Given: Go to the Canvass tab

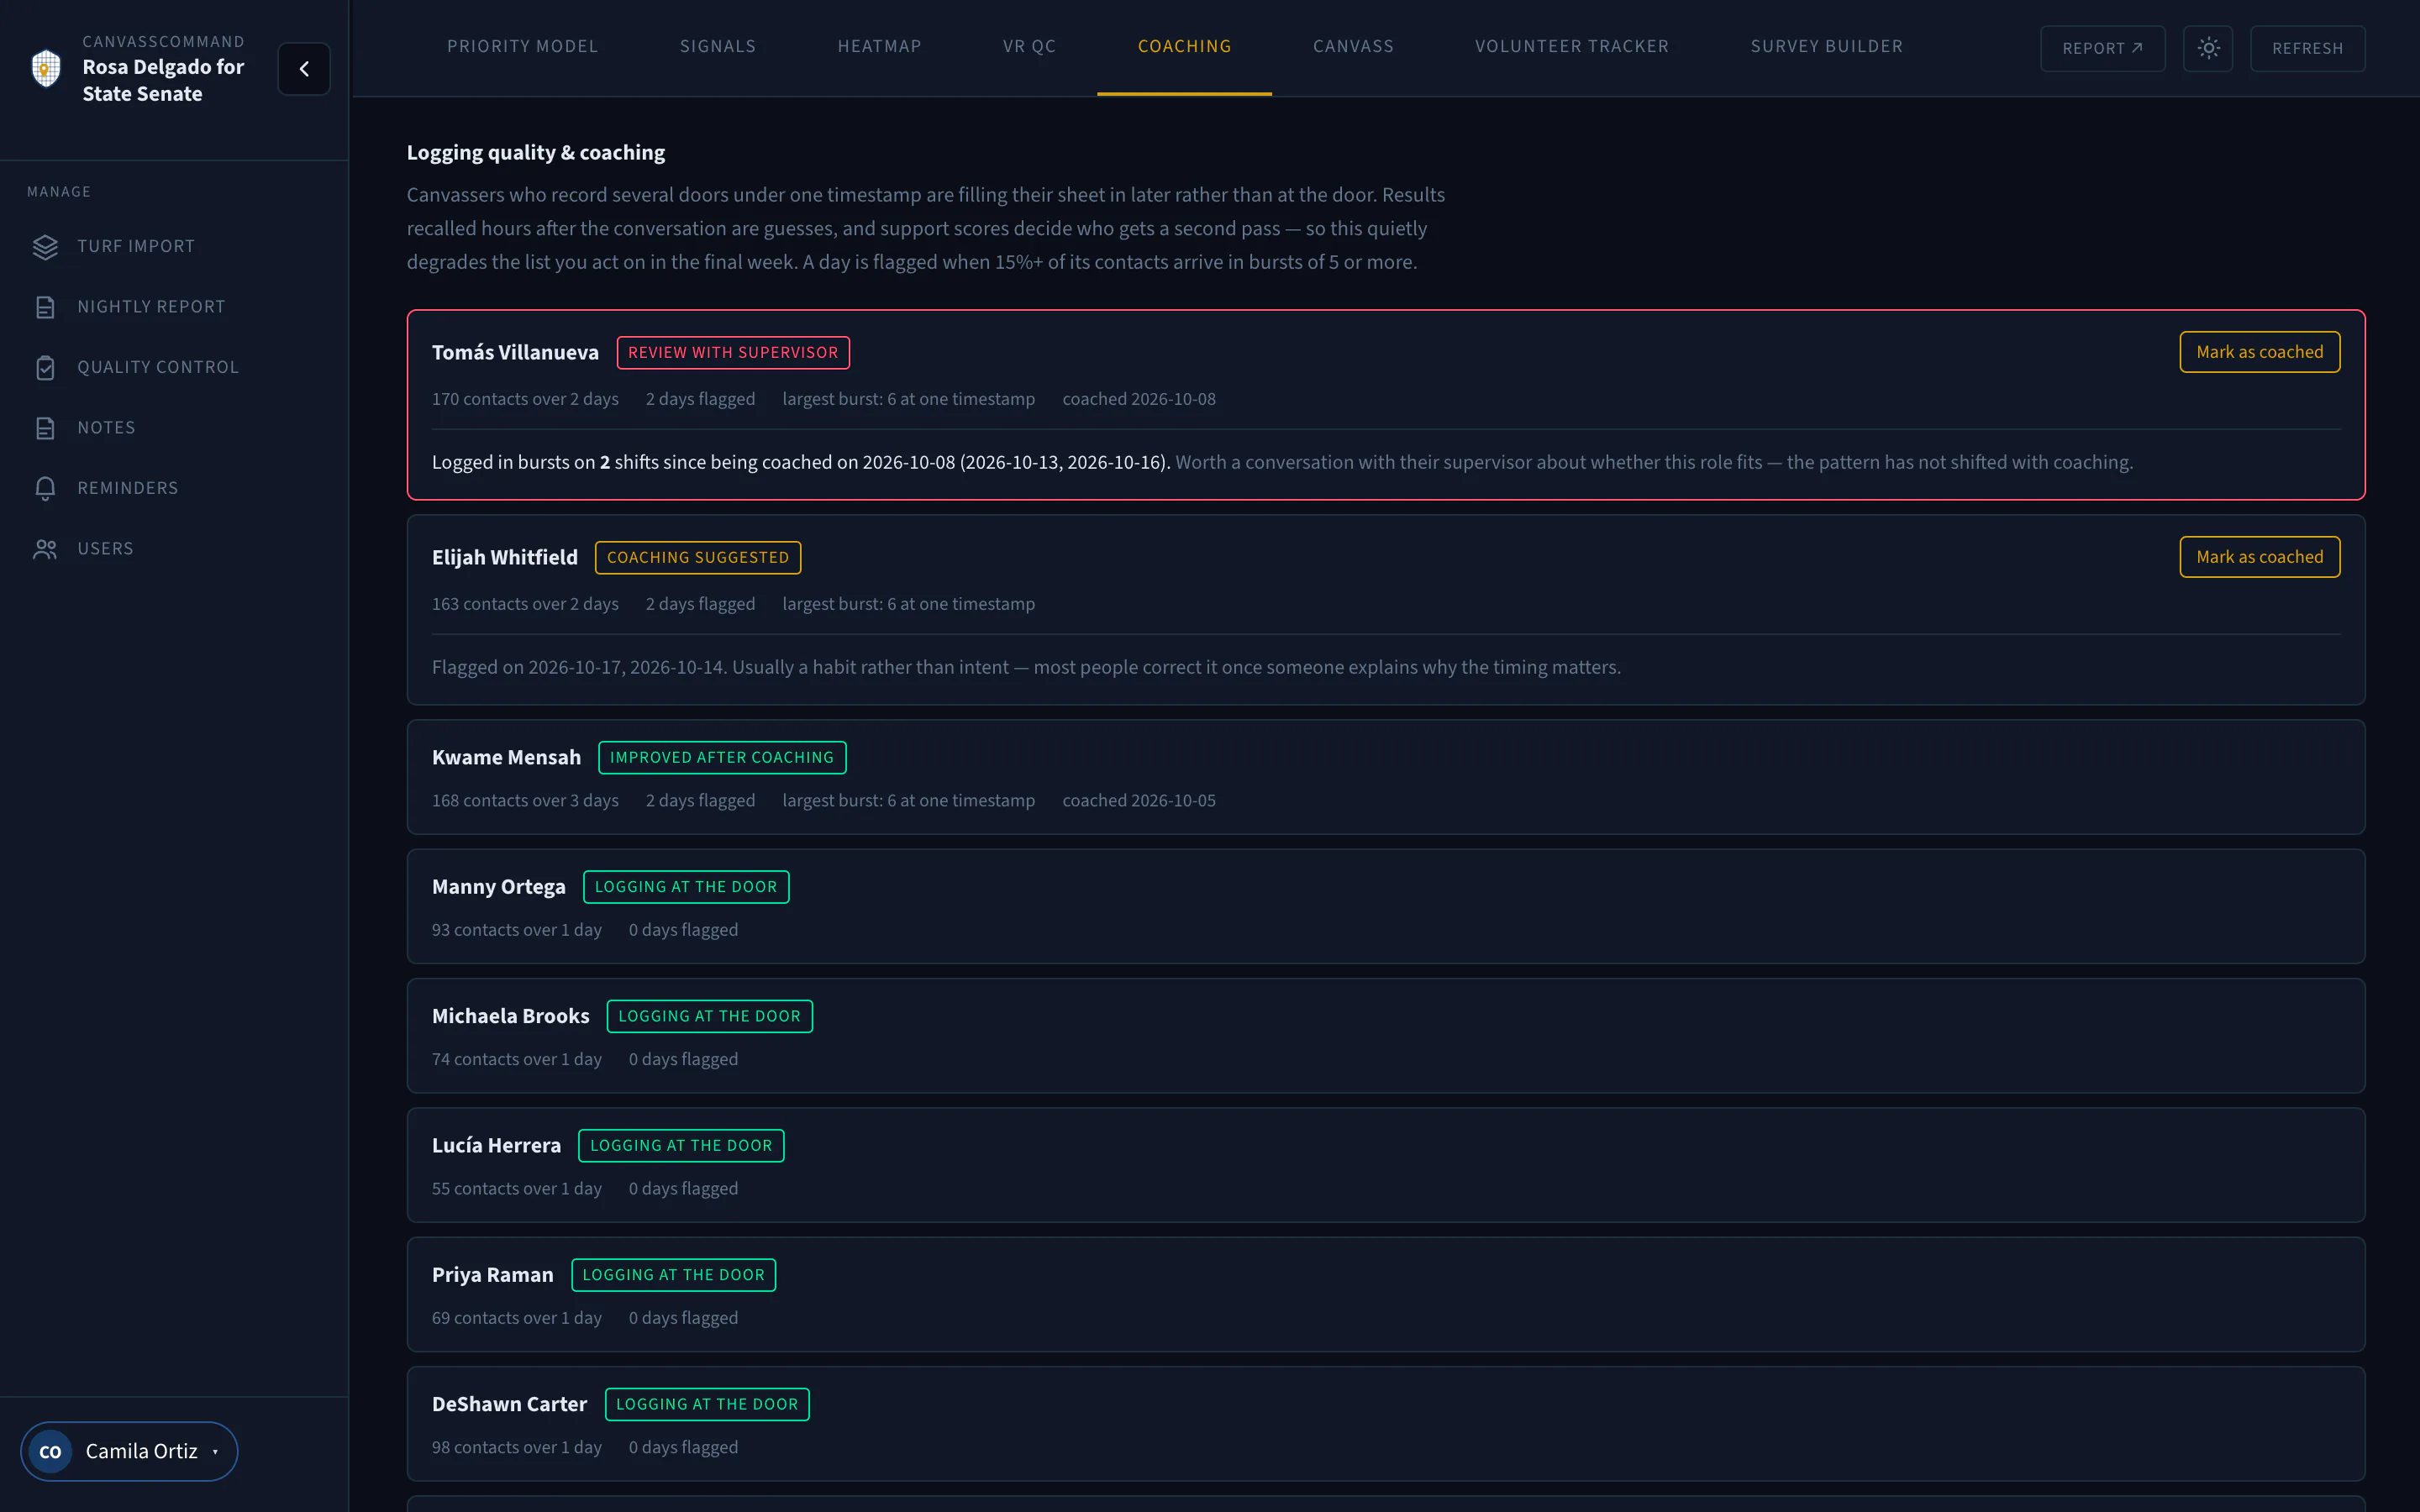Looking at the screenshot, I should coord(1353,46).
